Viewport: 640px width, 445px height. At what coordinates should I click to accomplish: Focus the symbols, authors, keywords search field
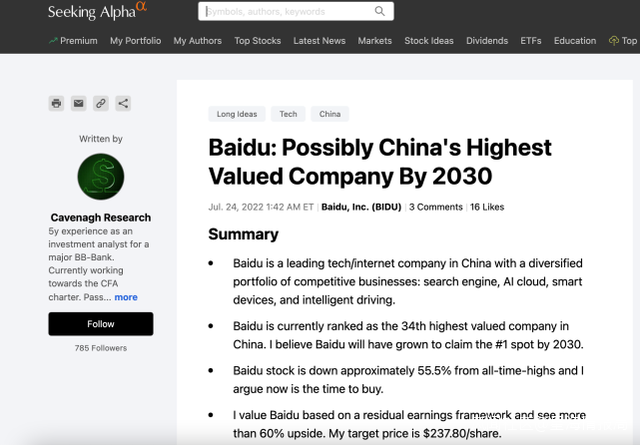[296, 11]
